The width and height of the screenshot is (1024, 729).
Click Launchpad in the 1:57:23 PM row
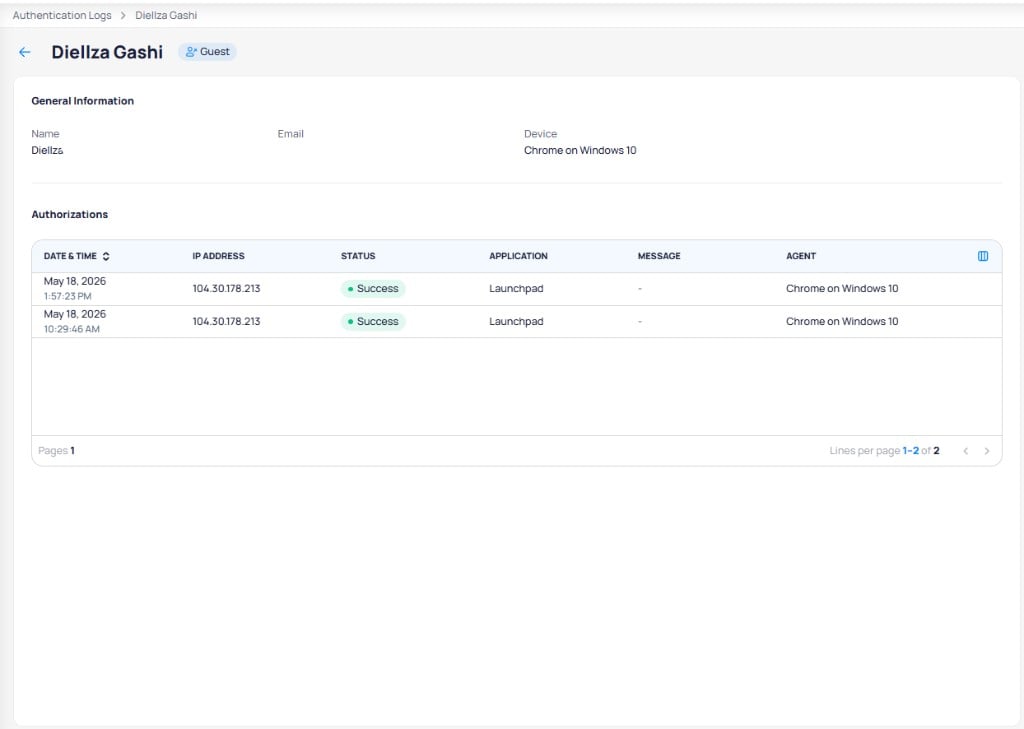tap(516, 289)
